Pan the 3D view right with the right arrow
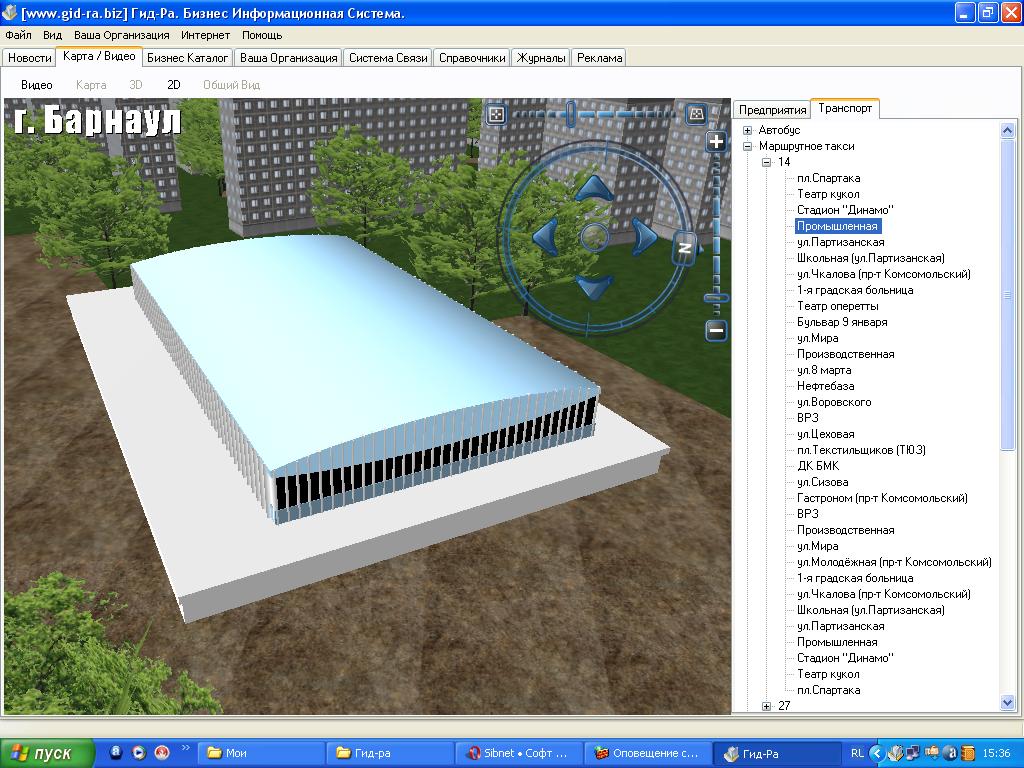The width and height of the screenshot is (1024, 768). tap(642, 237)
